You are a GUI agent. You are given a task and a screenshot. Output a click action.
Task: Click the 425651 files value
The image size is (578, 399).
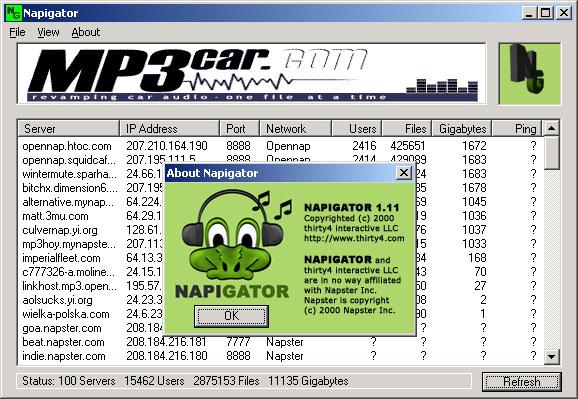pyautogui.click(x=408, y=146)
